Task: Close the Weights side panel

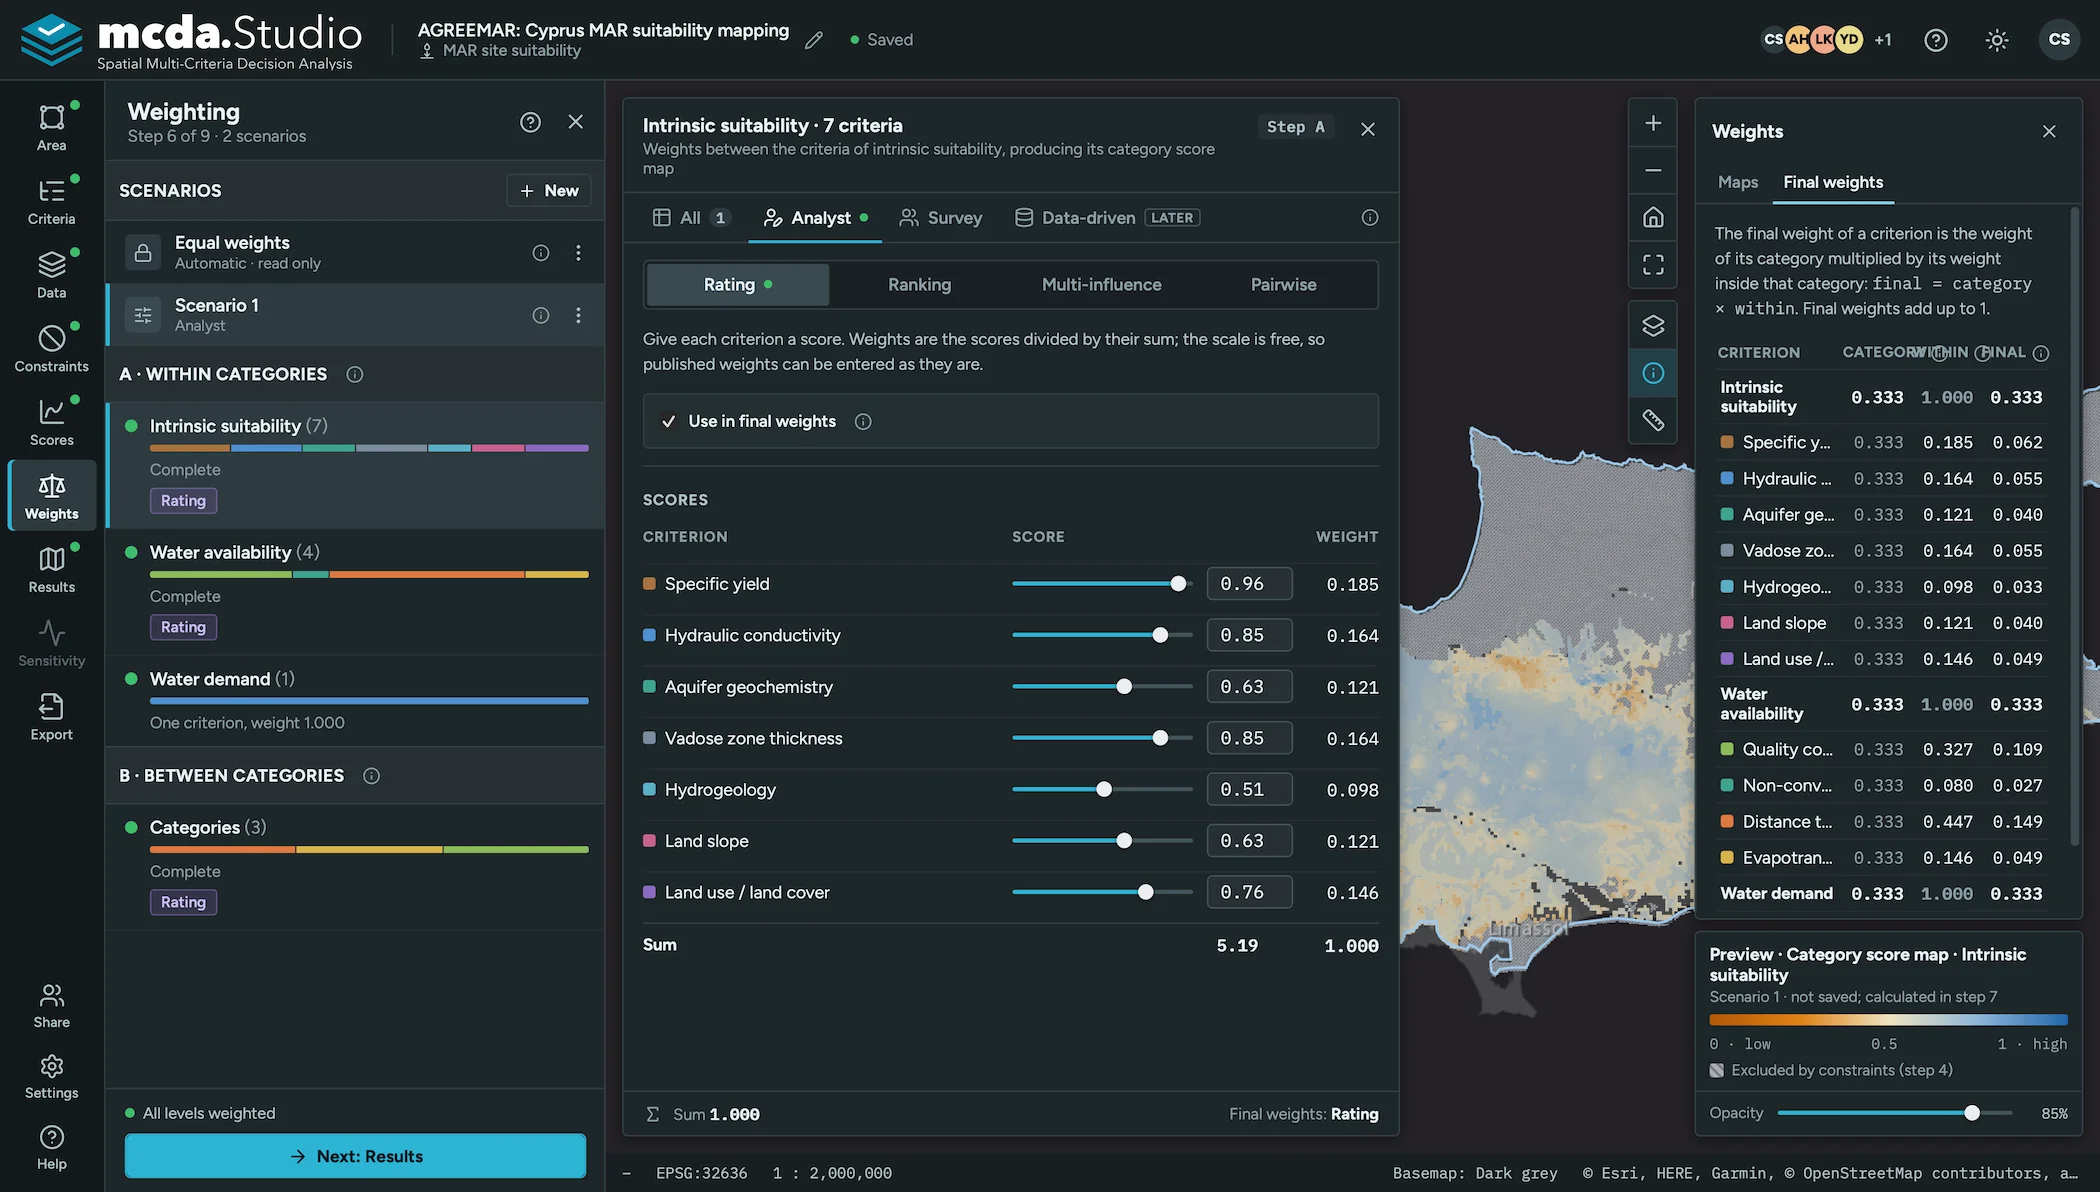Action: tap(2049, 131)
